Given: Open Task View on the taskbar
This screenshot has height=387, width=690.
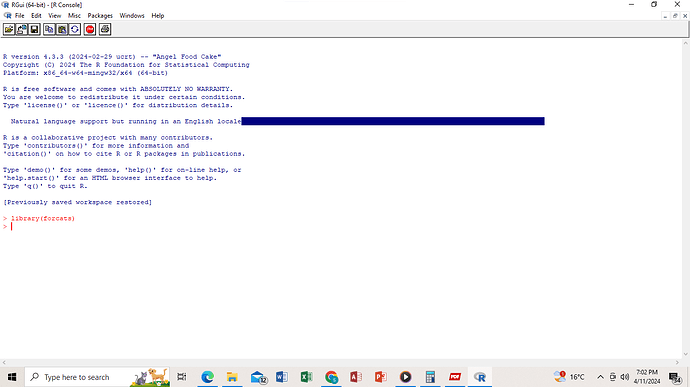Looking at the screenshot, I should (181, 377).
